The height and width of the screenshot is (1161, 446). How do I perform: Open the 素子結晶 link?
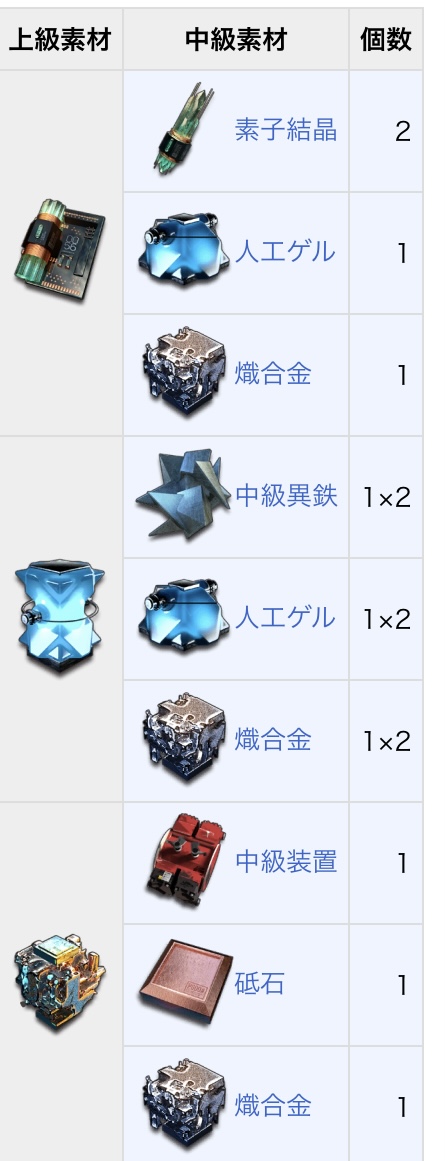pyautogui.click(x=285, y=130)
